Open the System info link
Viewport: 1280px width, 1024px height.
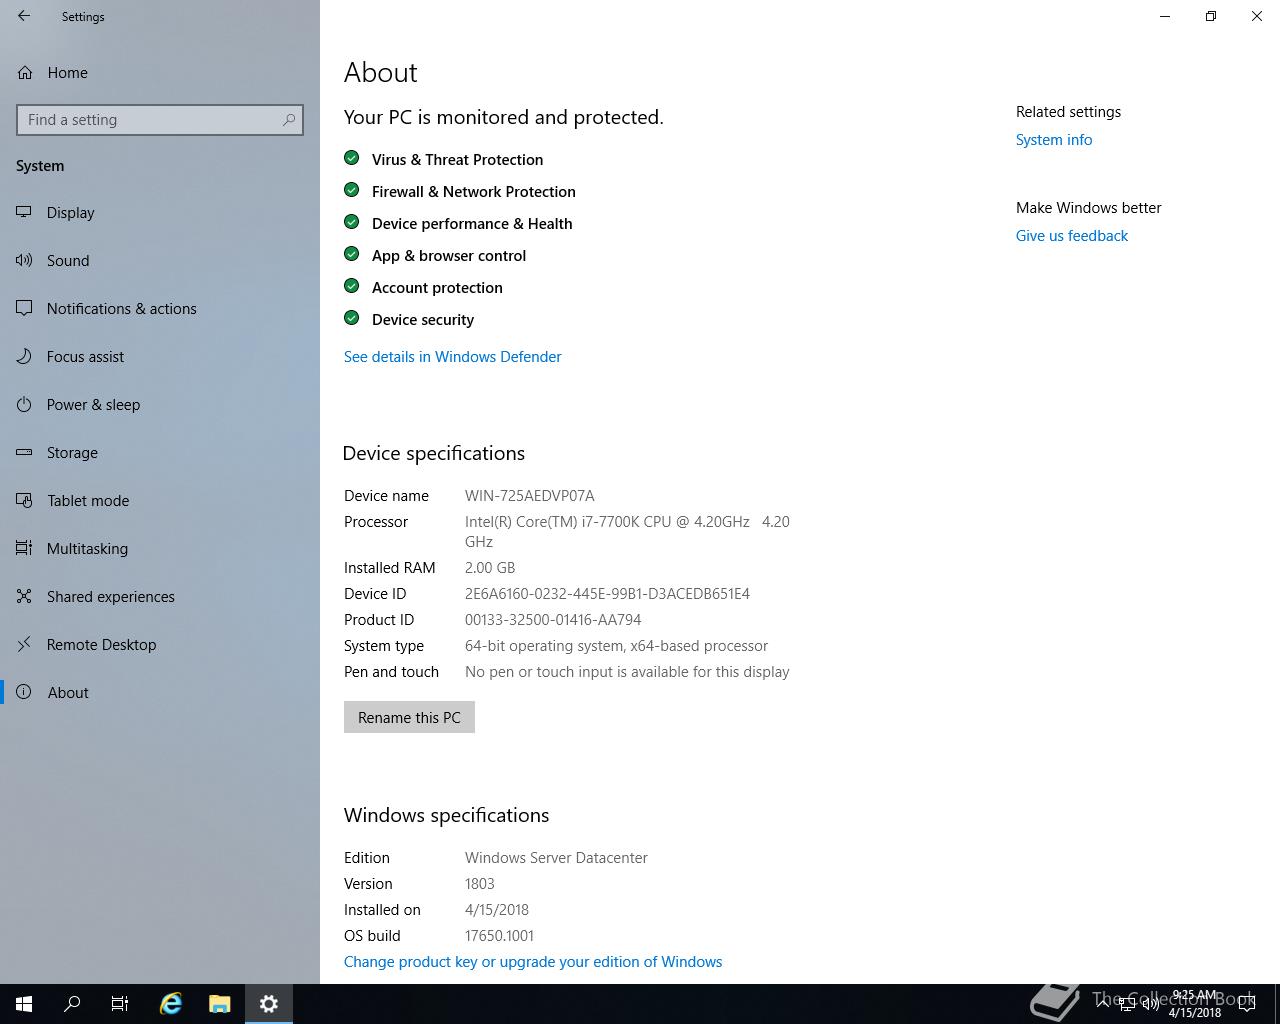1054,140
